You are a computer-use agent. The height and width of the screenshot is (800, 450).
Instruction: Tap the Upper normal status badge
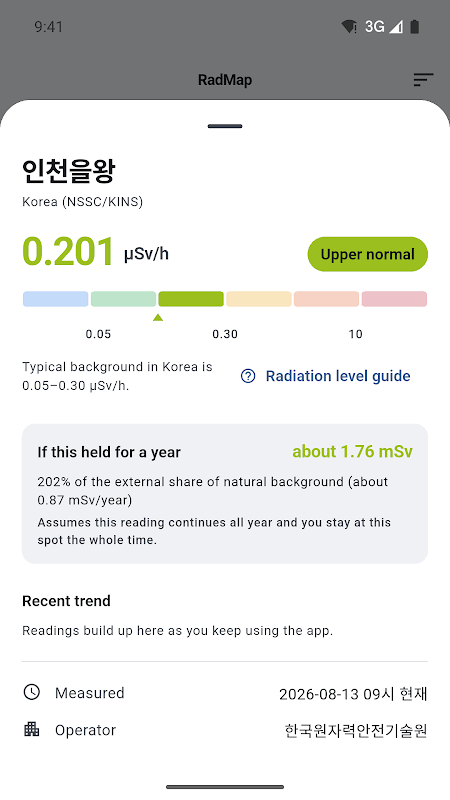tap(367, 254)
